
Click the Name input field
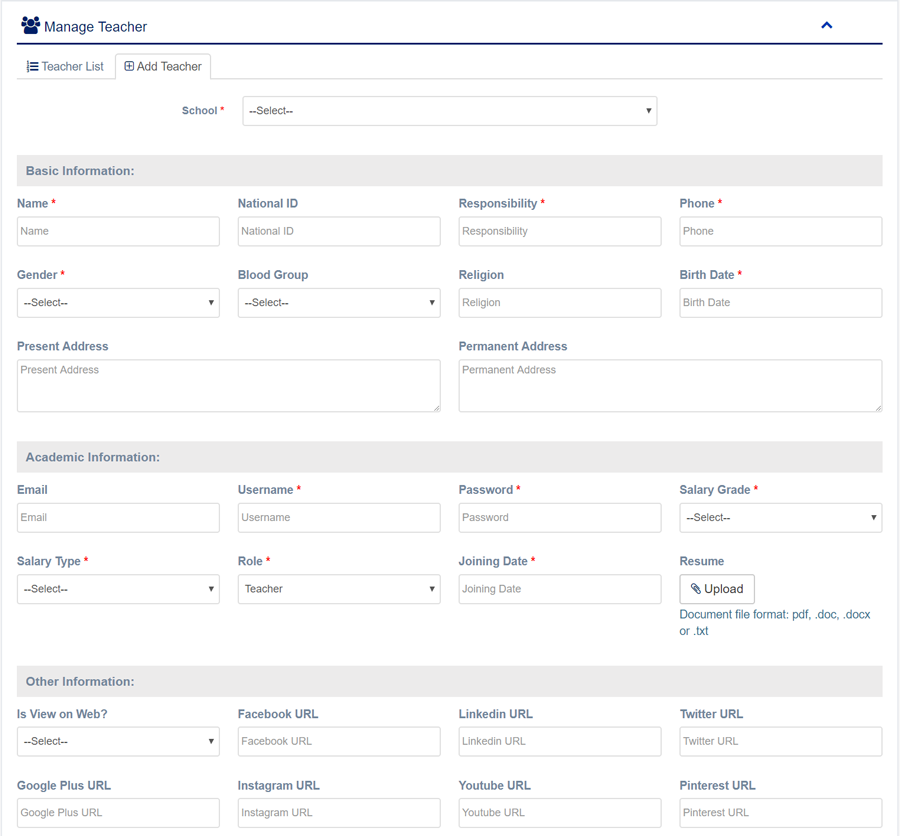pyautogui.click(x=118, y=231)
